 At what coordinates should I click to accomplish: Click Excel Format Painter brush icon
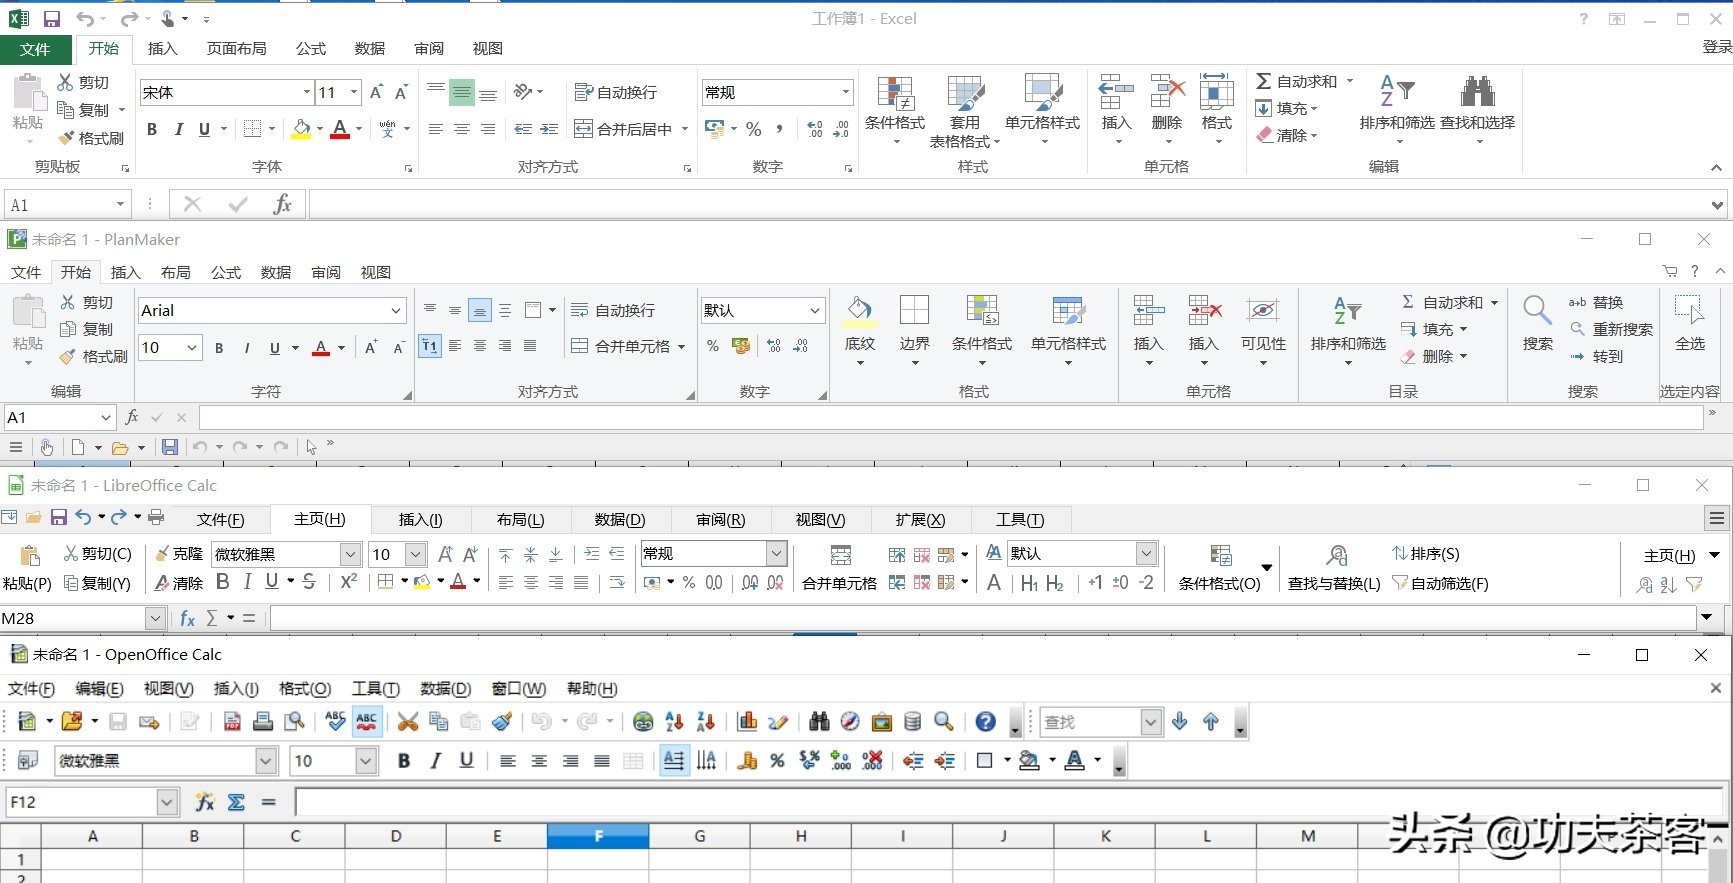tap(67, 138)
